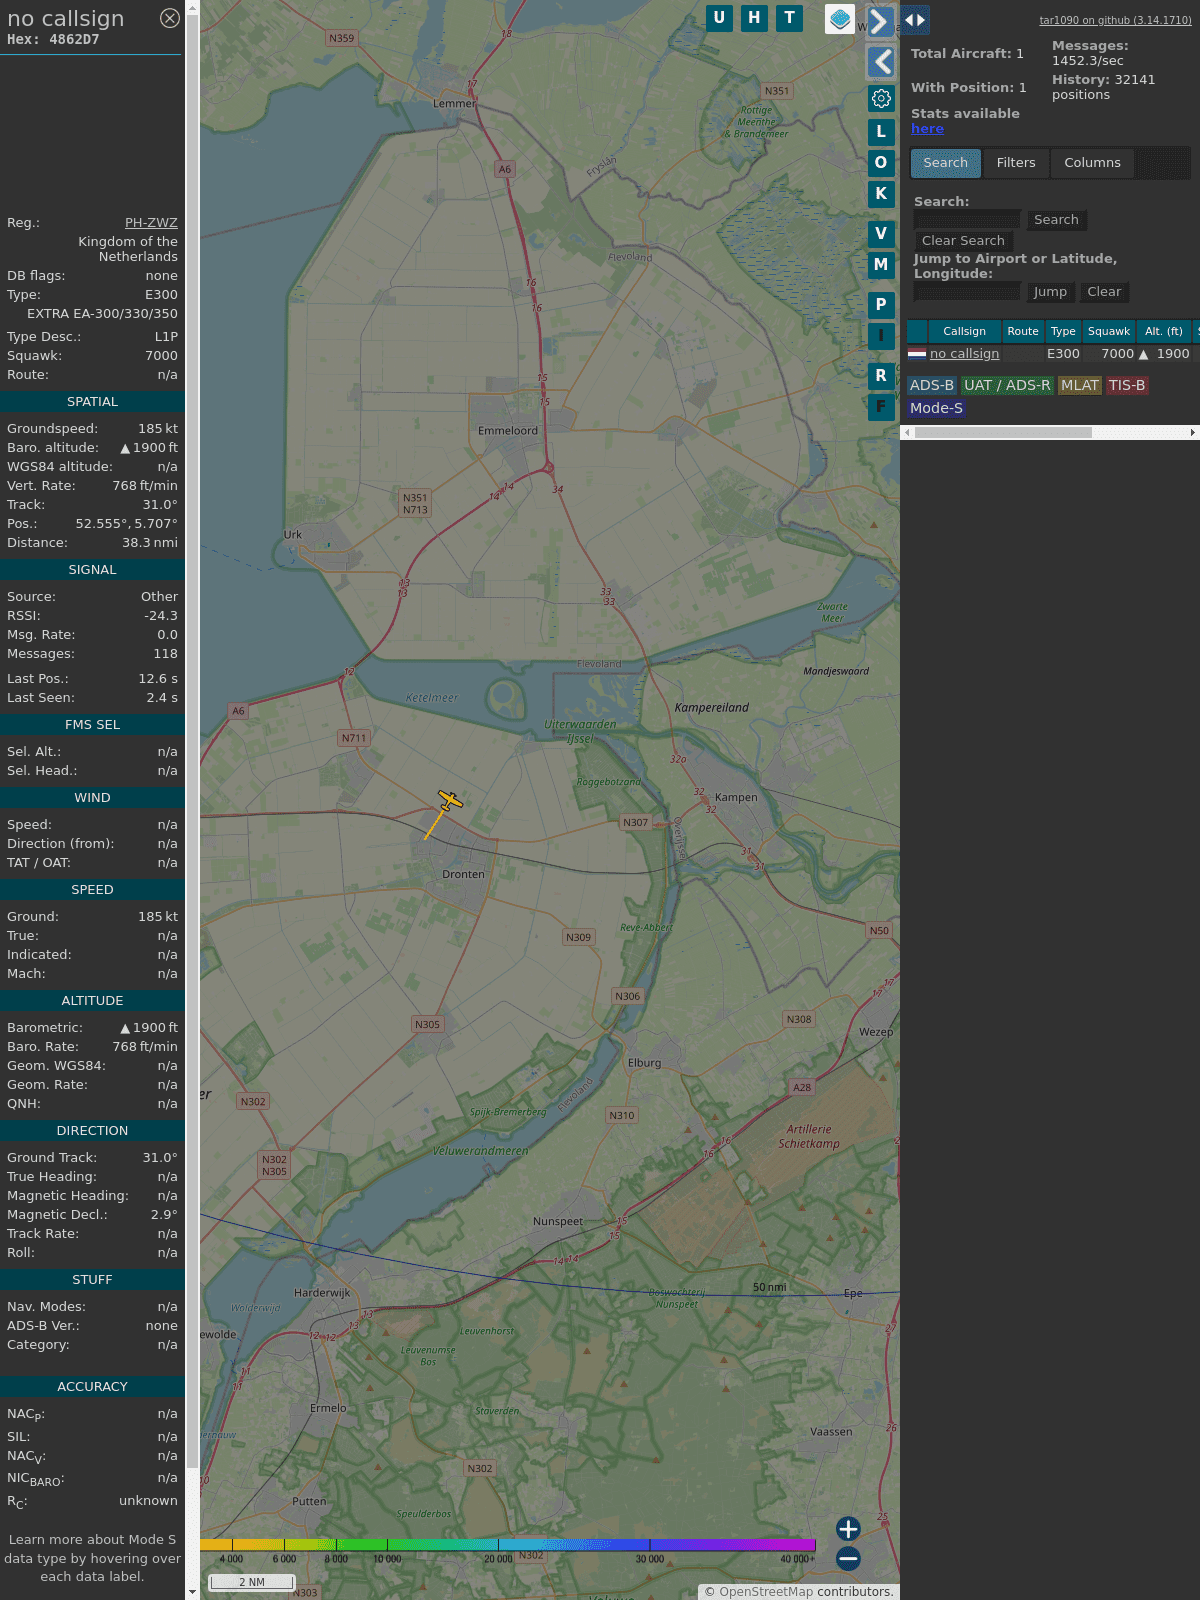
Task: Click the Clear Search button
Action: click(x=963, y=241)
